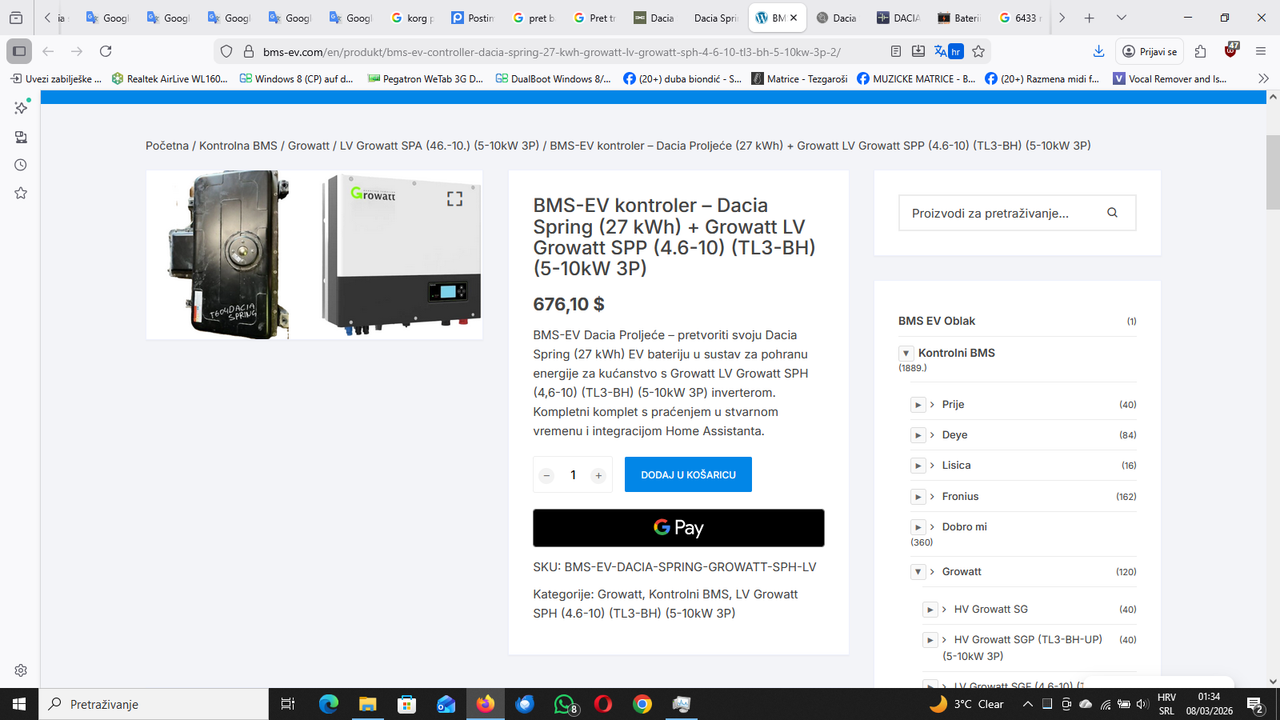Expand the Fronius category
The width and height of the screenshot is (1280, 720).
coord(918,497)
